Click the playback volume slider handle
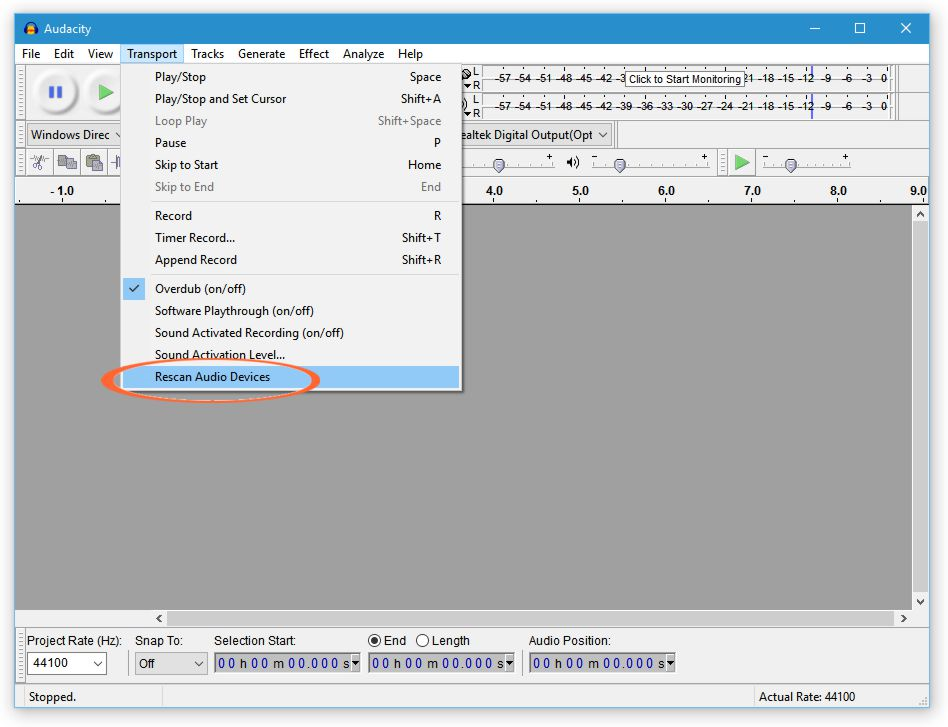The width and height of the screenshot is (948, 727). 620,165
